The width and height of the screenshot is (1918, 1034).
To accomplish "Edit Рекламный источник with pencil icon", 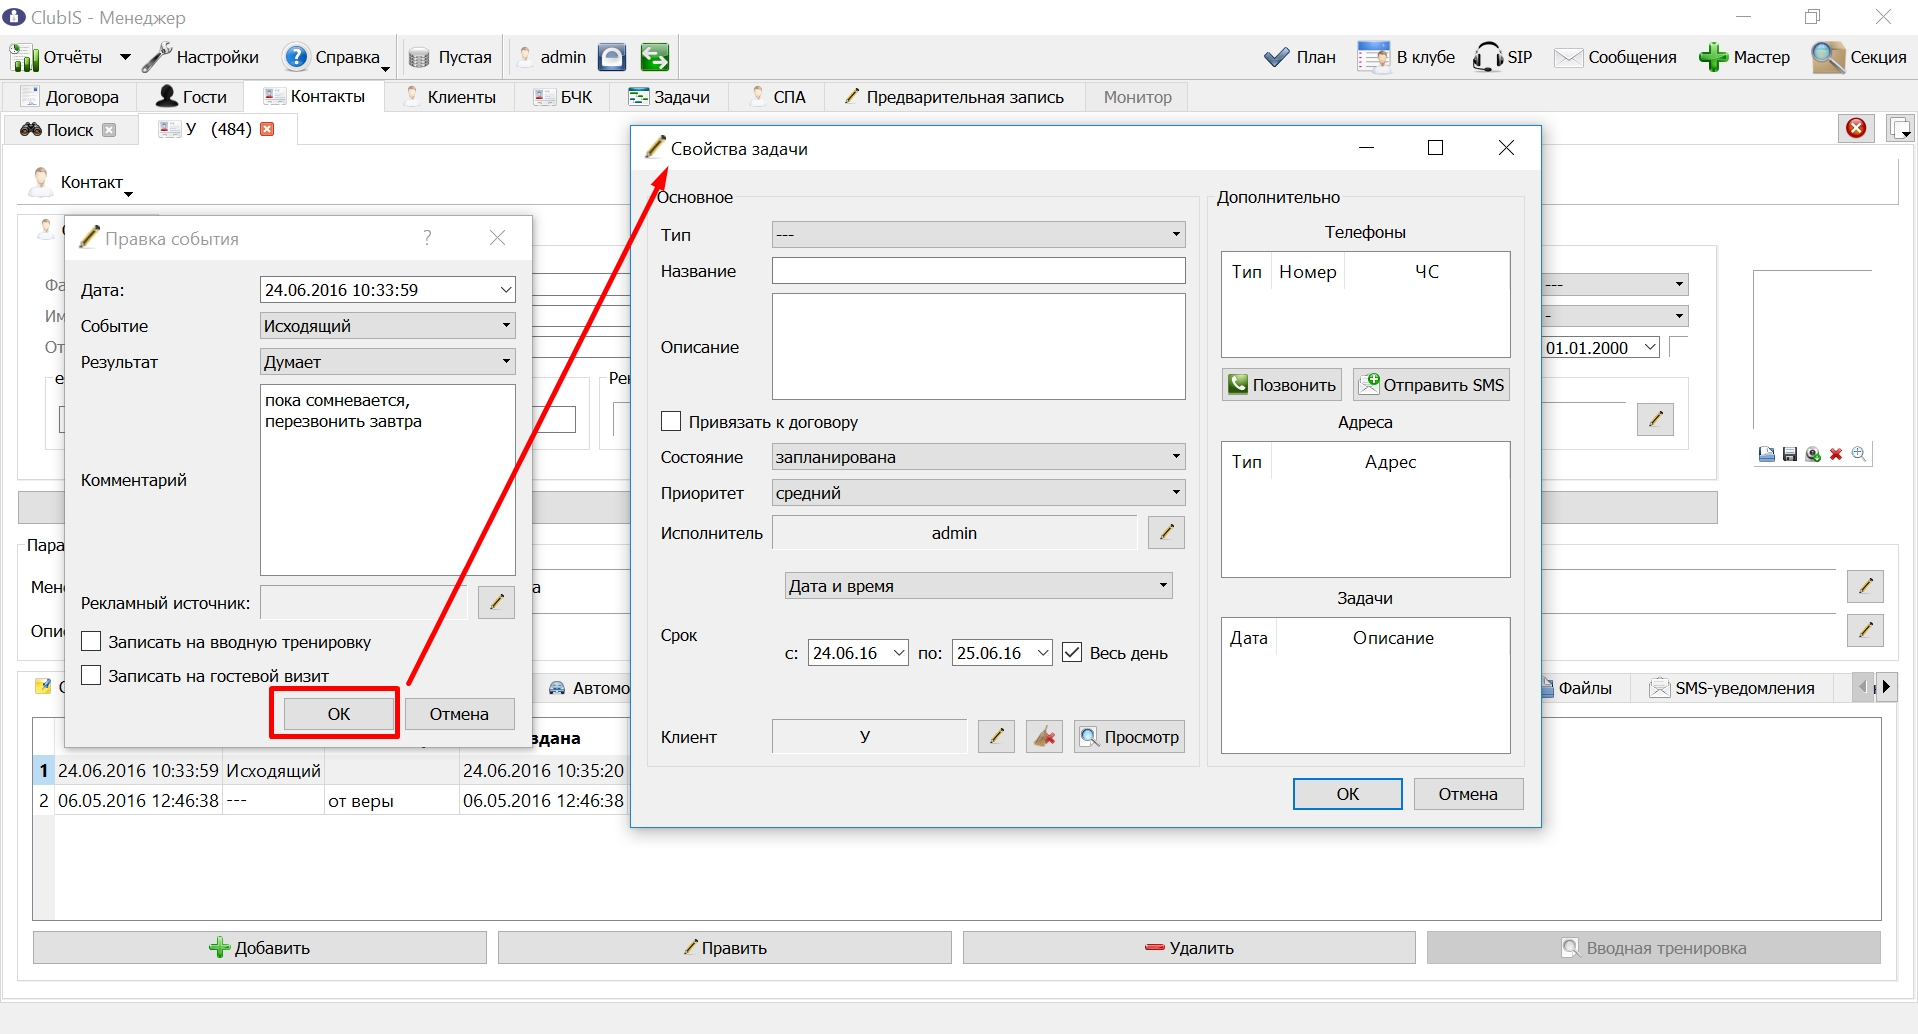I will click(x=496, y=602).
